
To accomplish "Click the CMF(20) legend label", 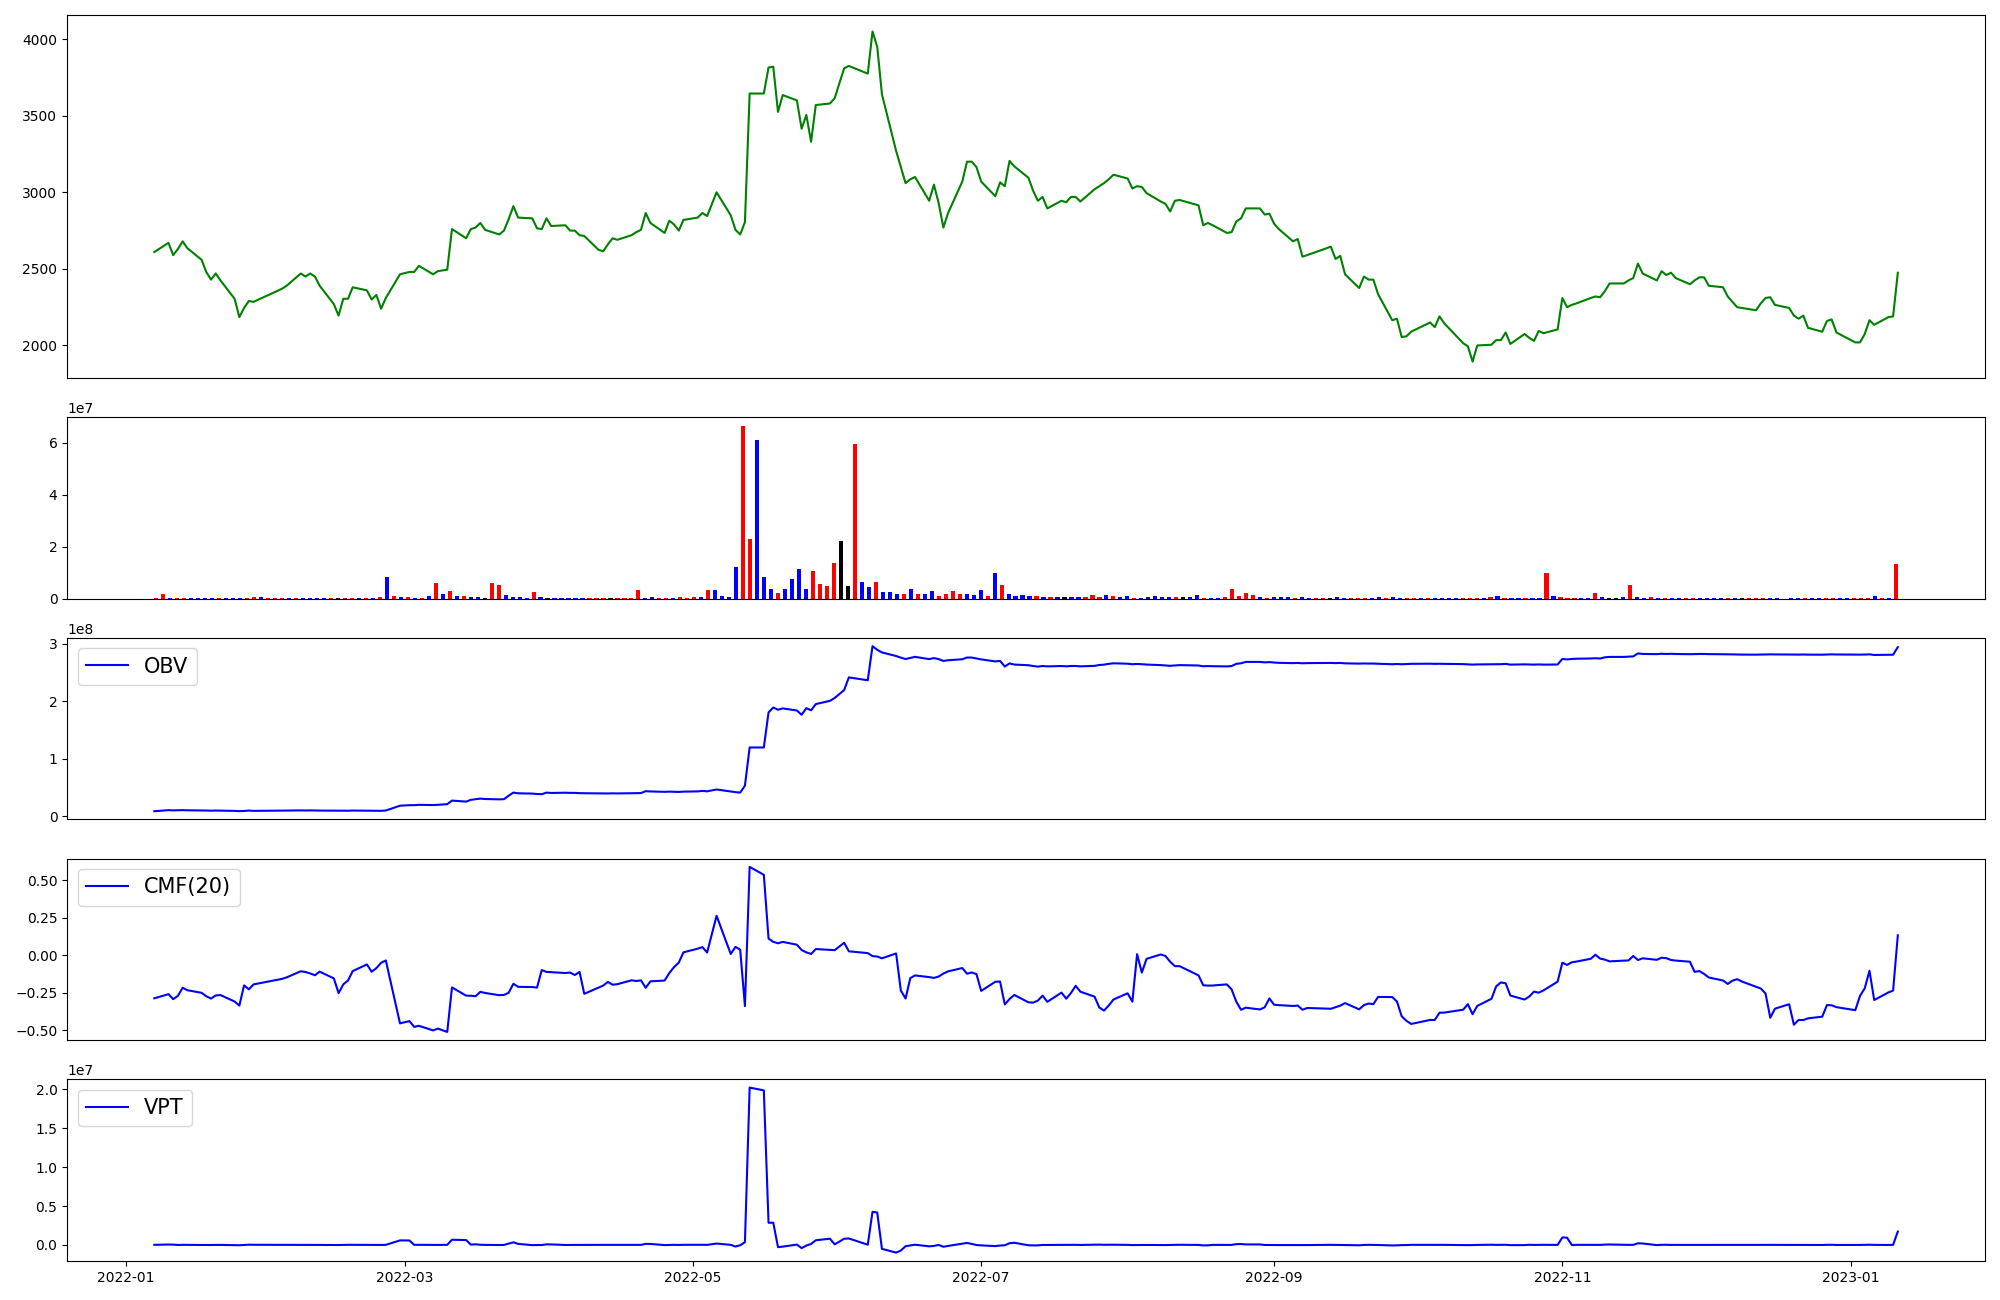I will point(186,886).
